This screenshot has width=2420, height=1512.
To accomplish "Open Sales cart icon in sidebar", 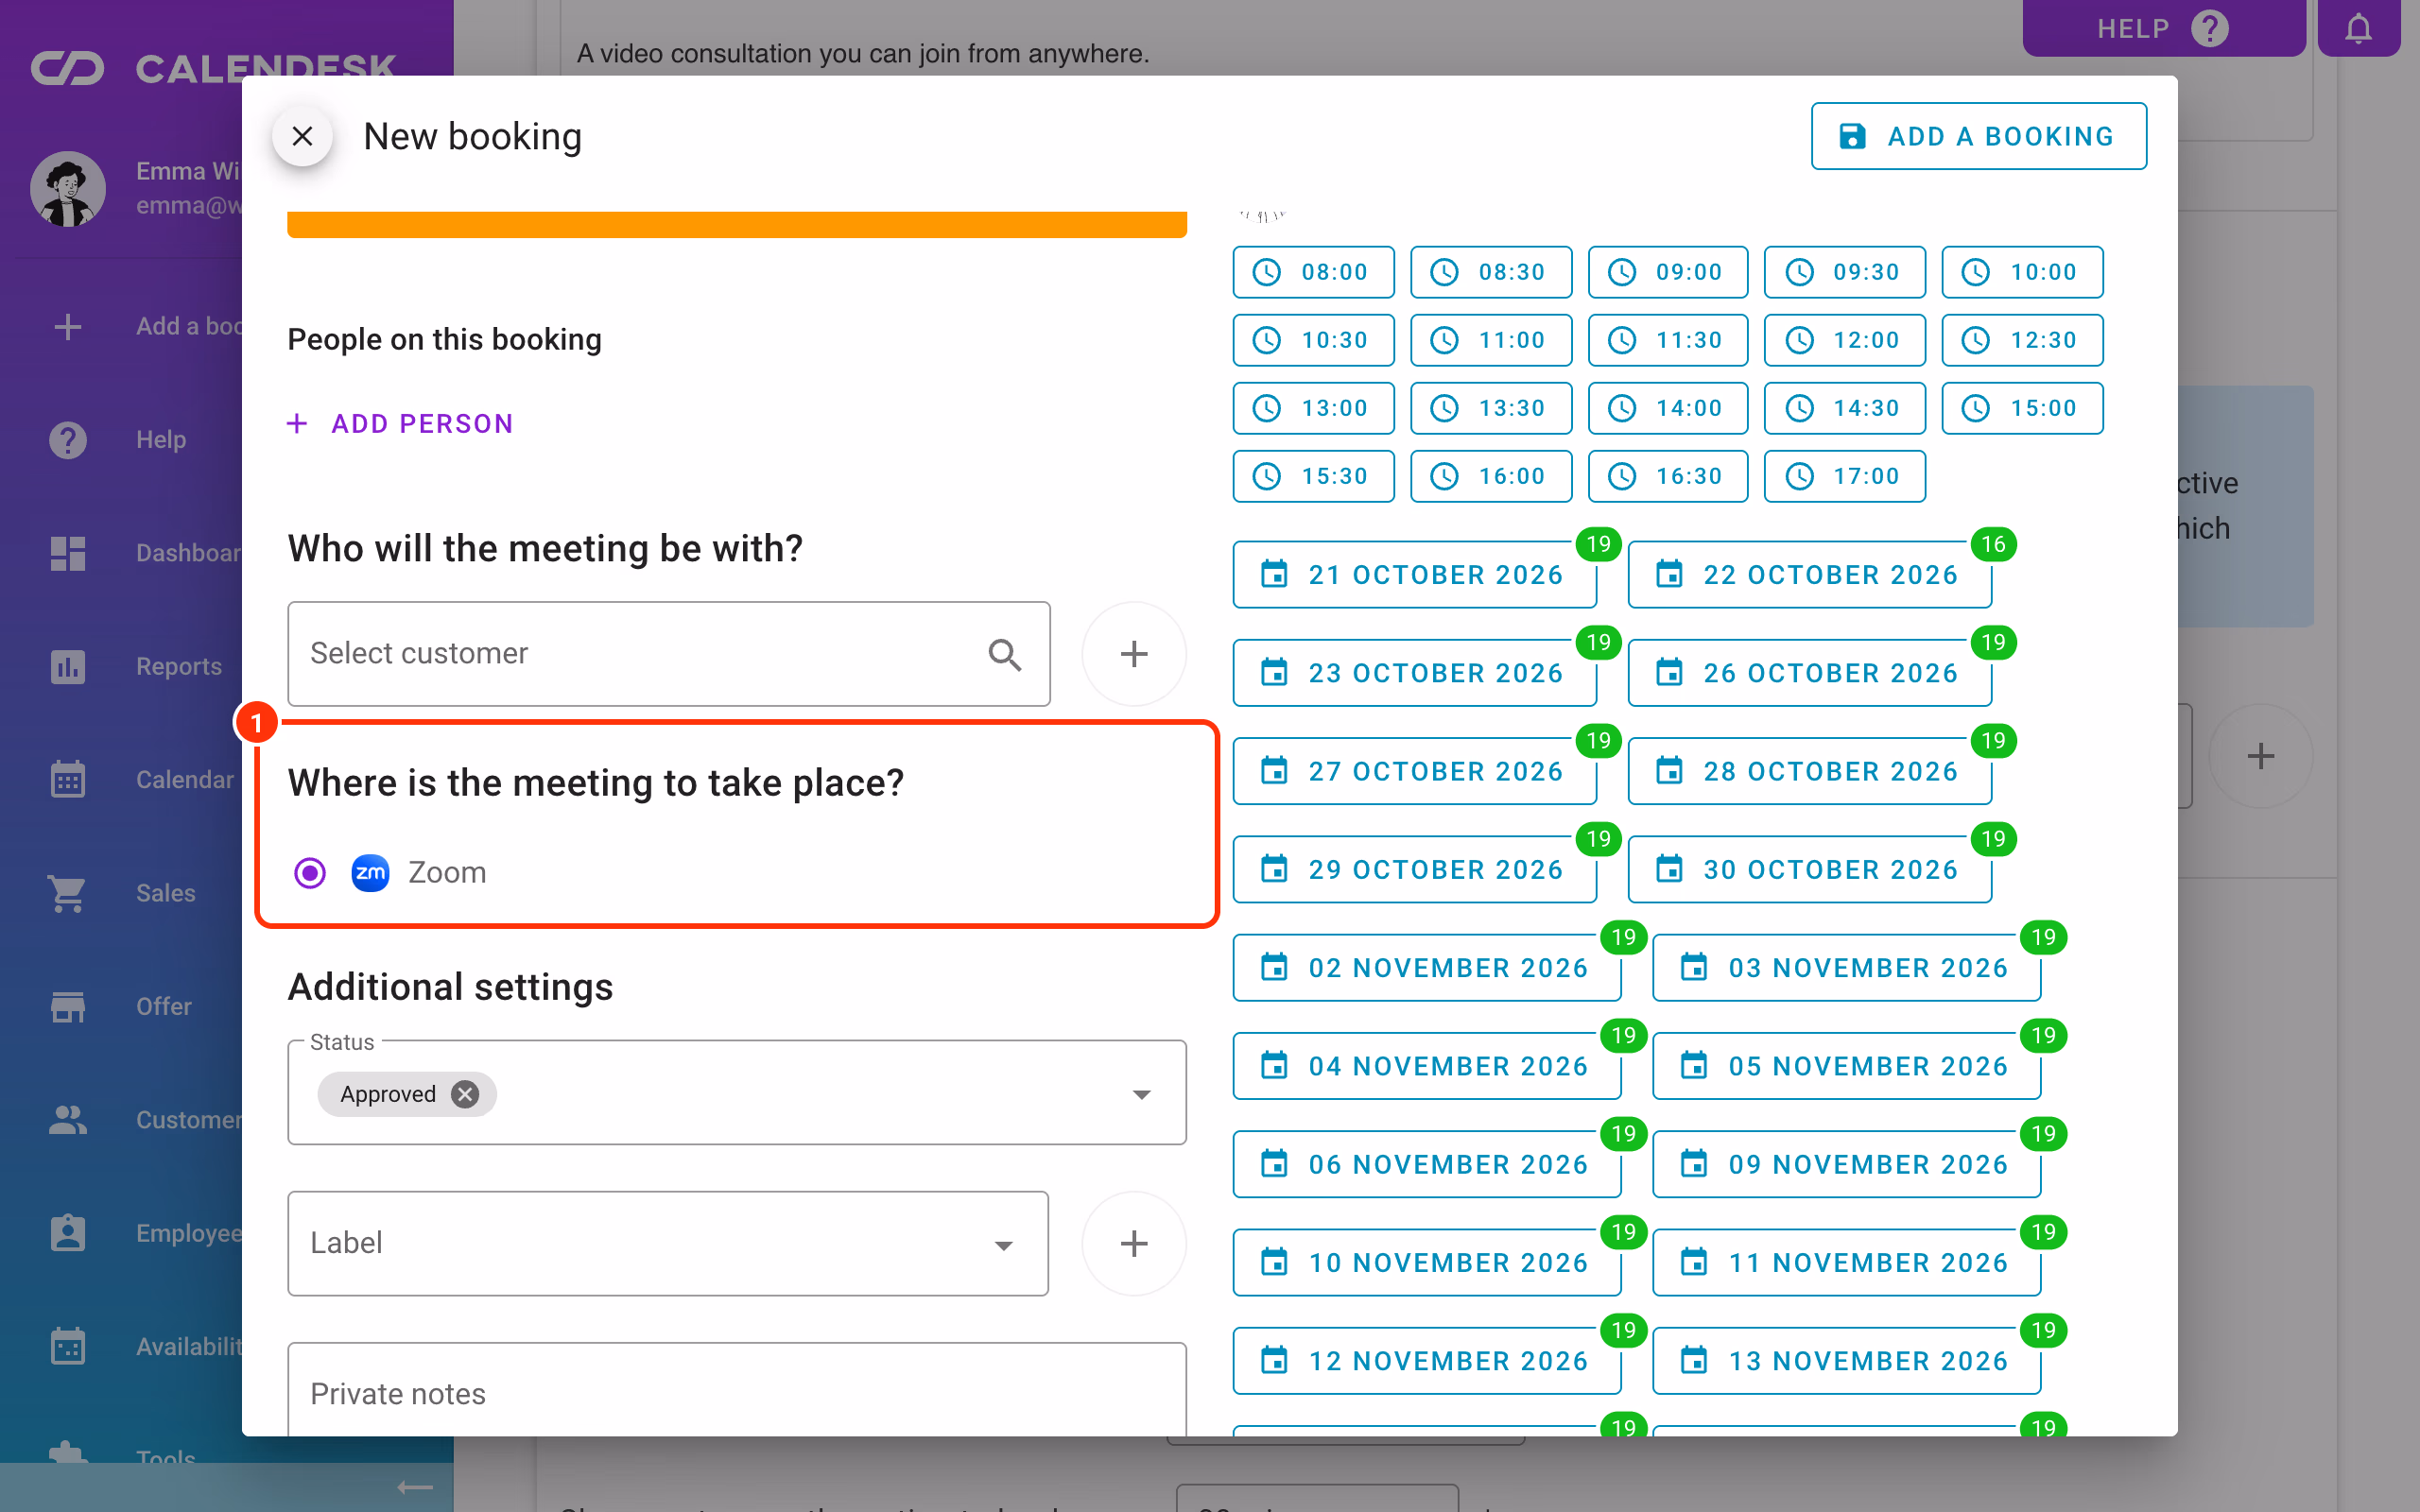I will (x=68, y=893).
